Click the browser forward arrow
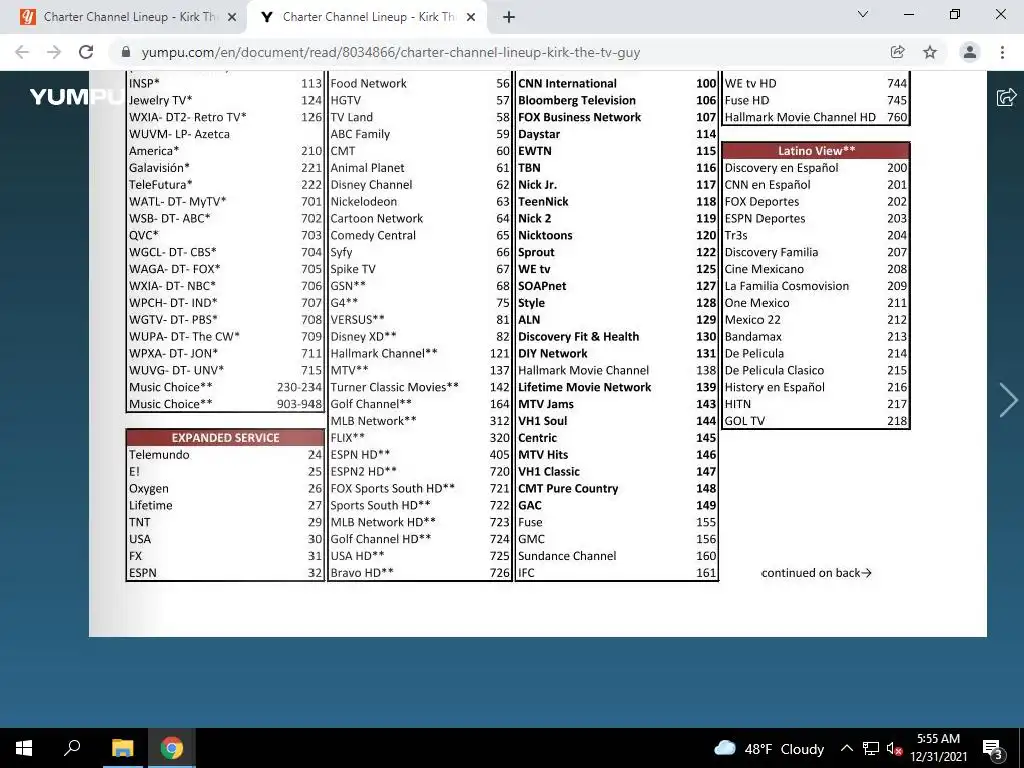This screenshot has height=768, width=1024. 54,52
